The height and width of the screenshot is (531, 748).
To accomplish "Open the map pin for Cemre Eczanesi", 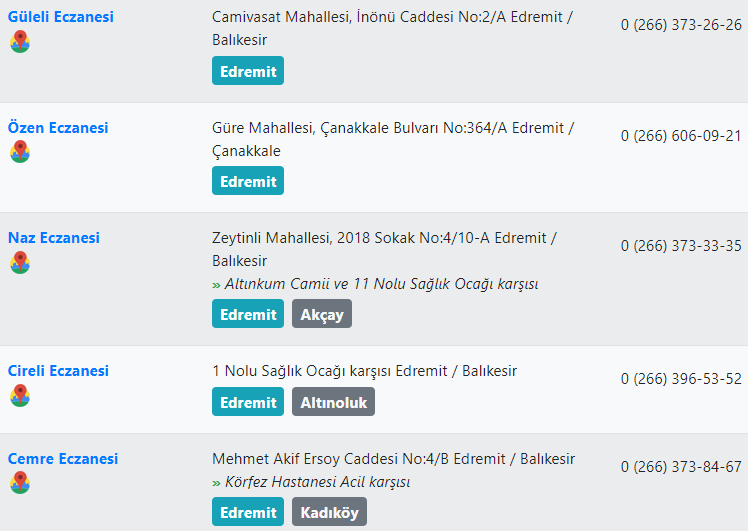I will pyautogui.click(x=20, y=482).
